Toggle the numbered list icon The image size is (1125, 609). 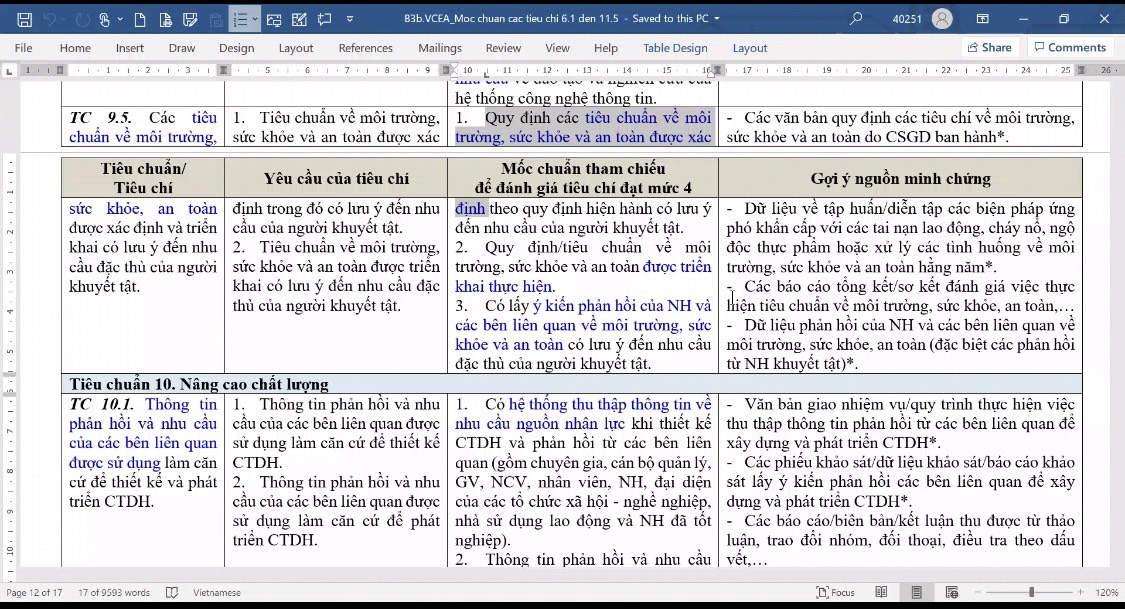pyautogui.click(x=240, y=19)
